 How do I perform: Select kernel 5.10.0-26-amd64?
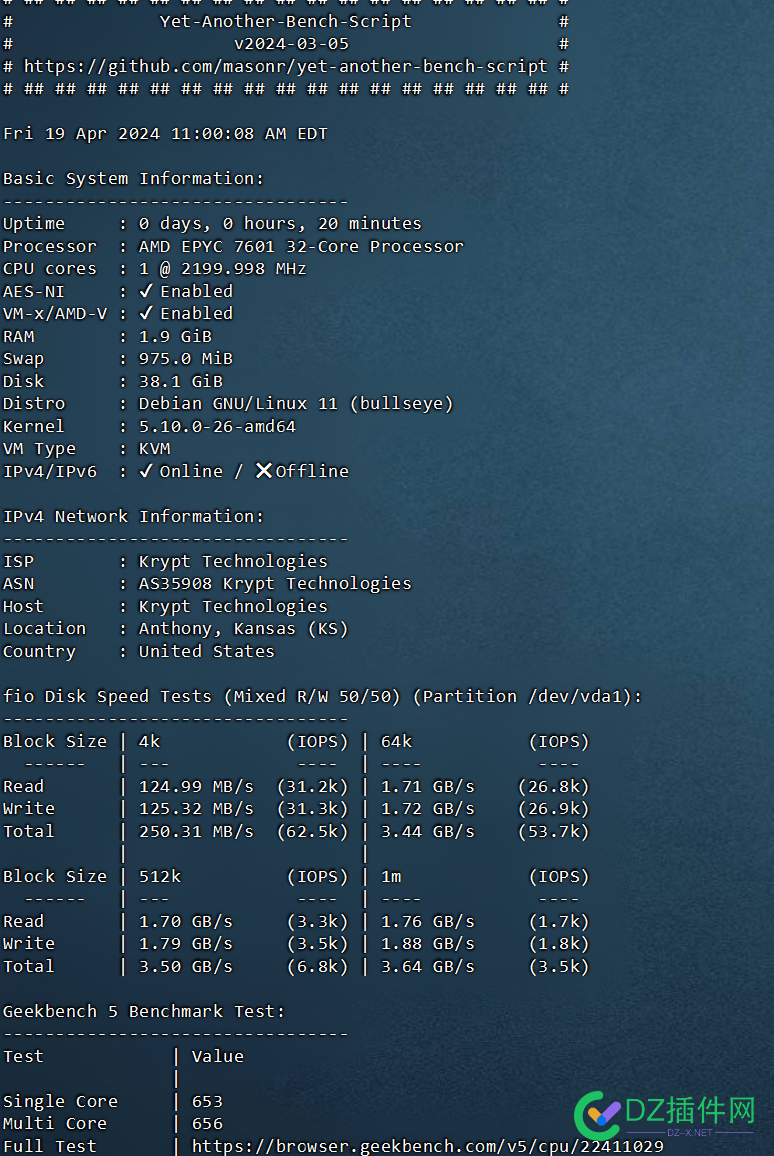(217, 427)
